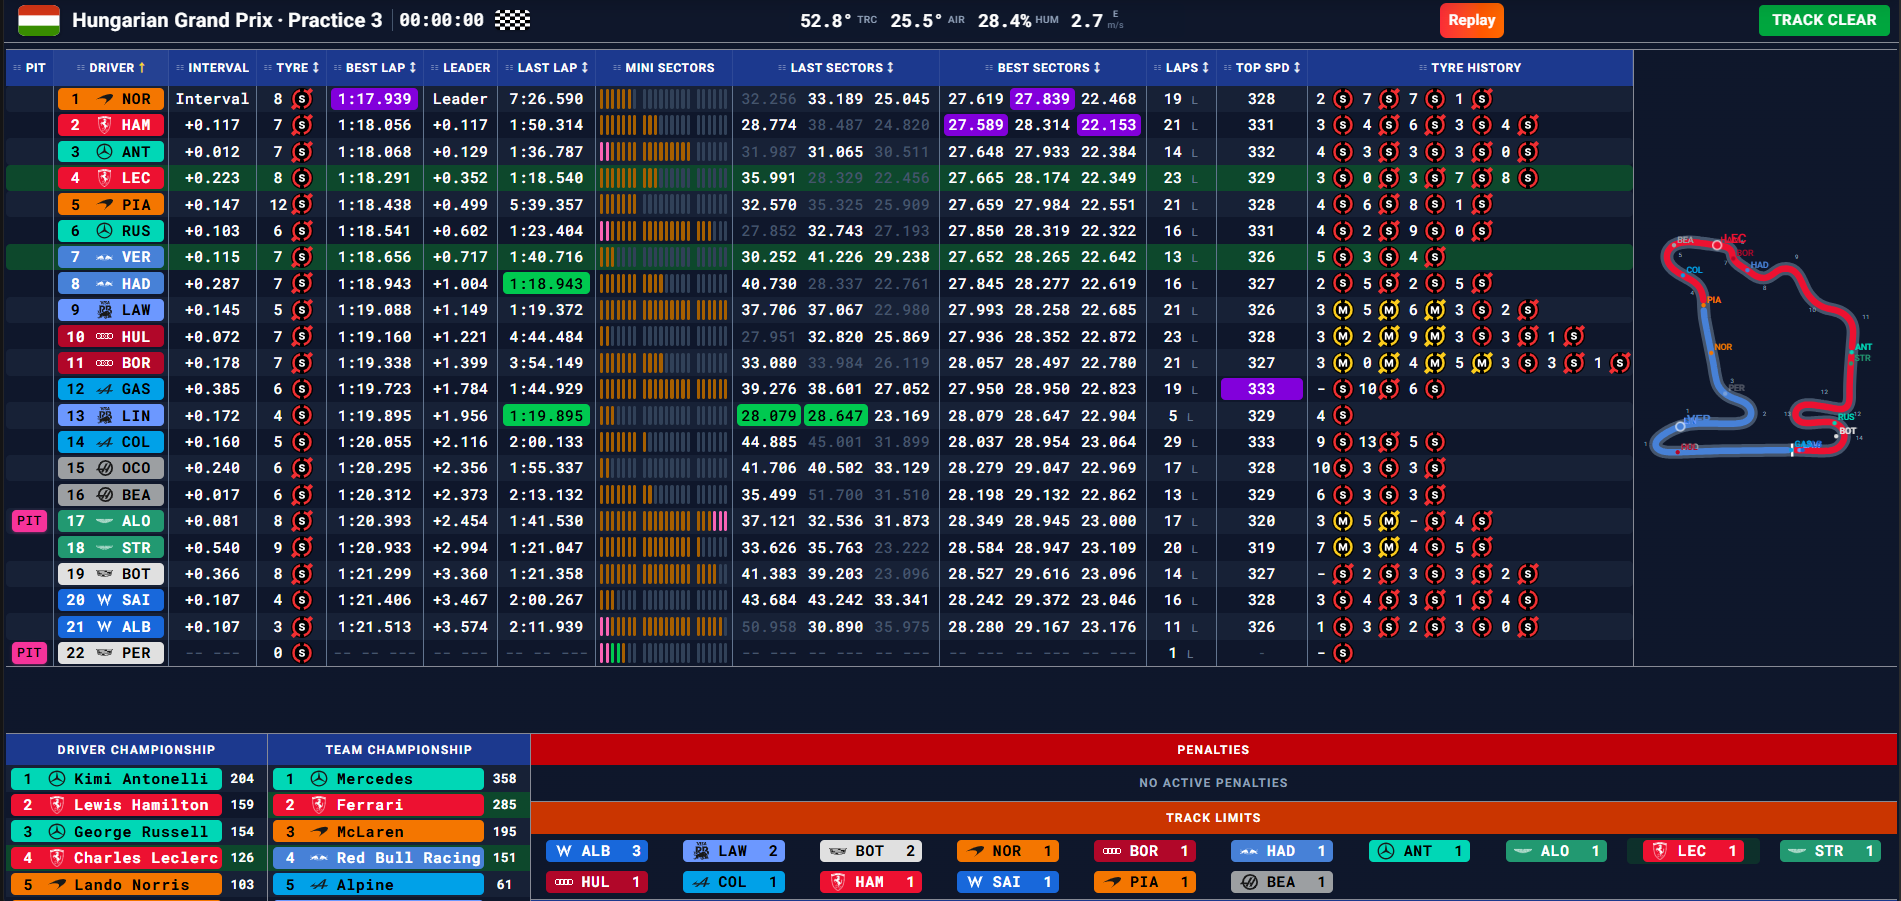Select the HUL 1 track limits chip

coord(597,882)
